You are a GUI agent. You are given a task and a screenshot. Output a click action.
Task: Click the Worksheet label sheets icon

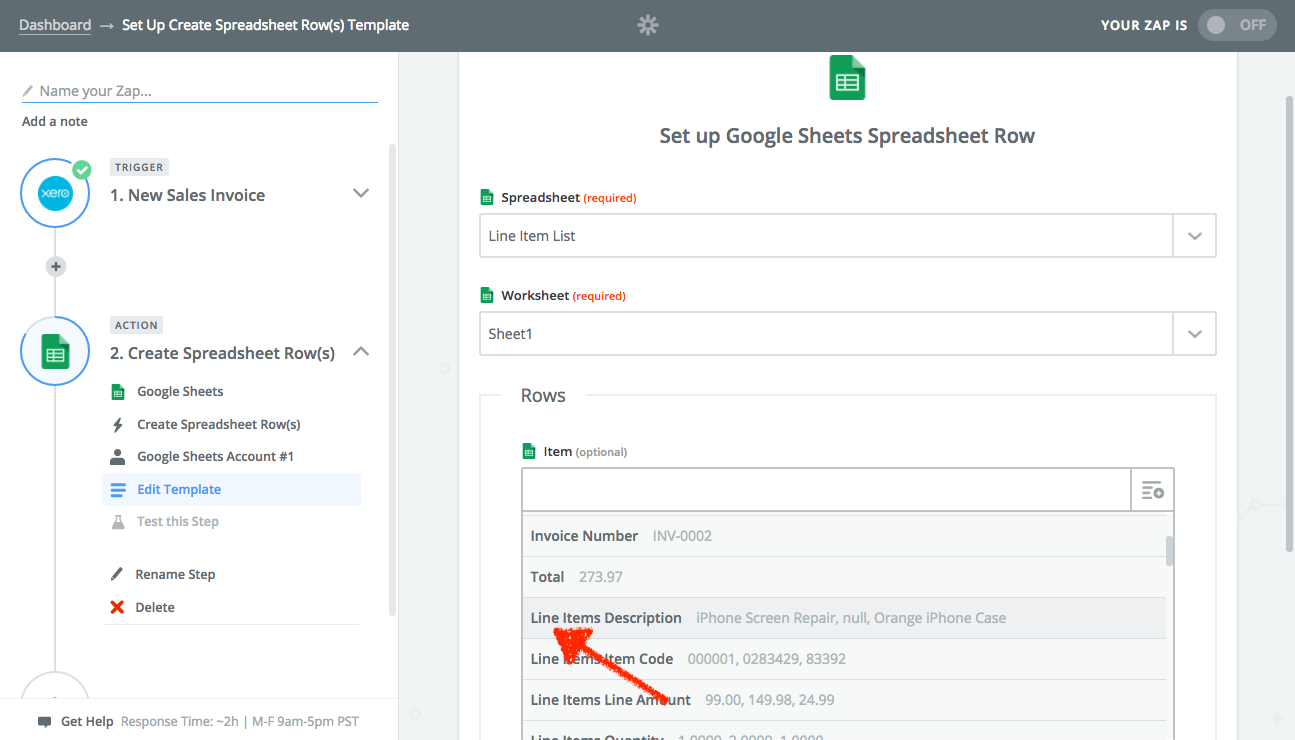point(487,295)
